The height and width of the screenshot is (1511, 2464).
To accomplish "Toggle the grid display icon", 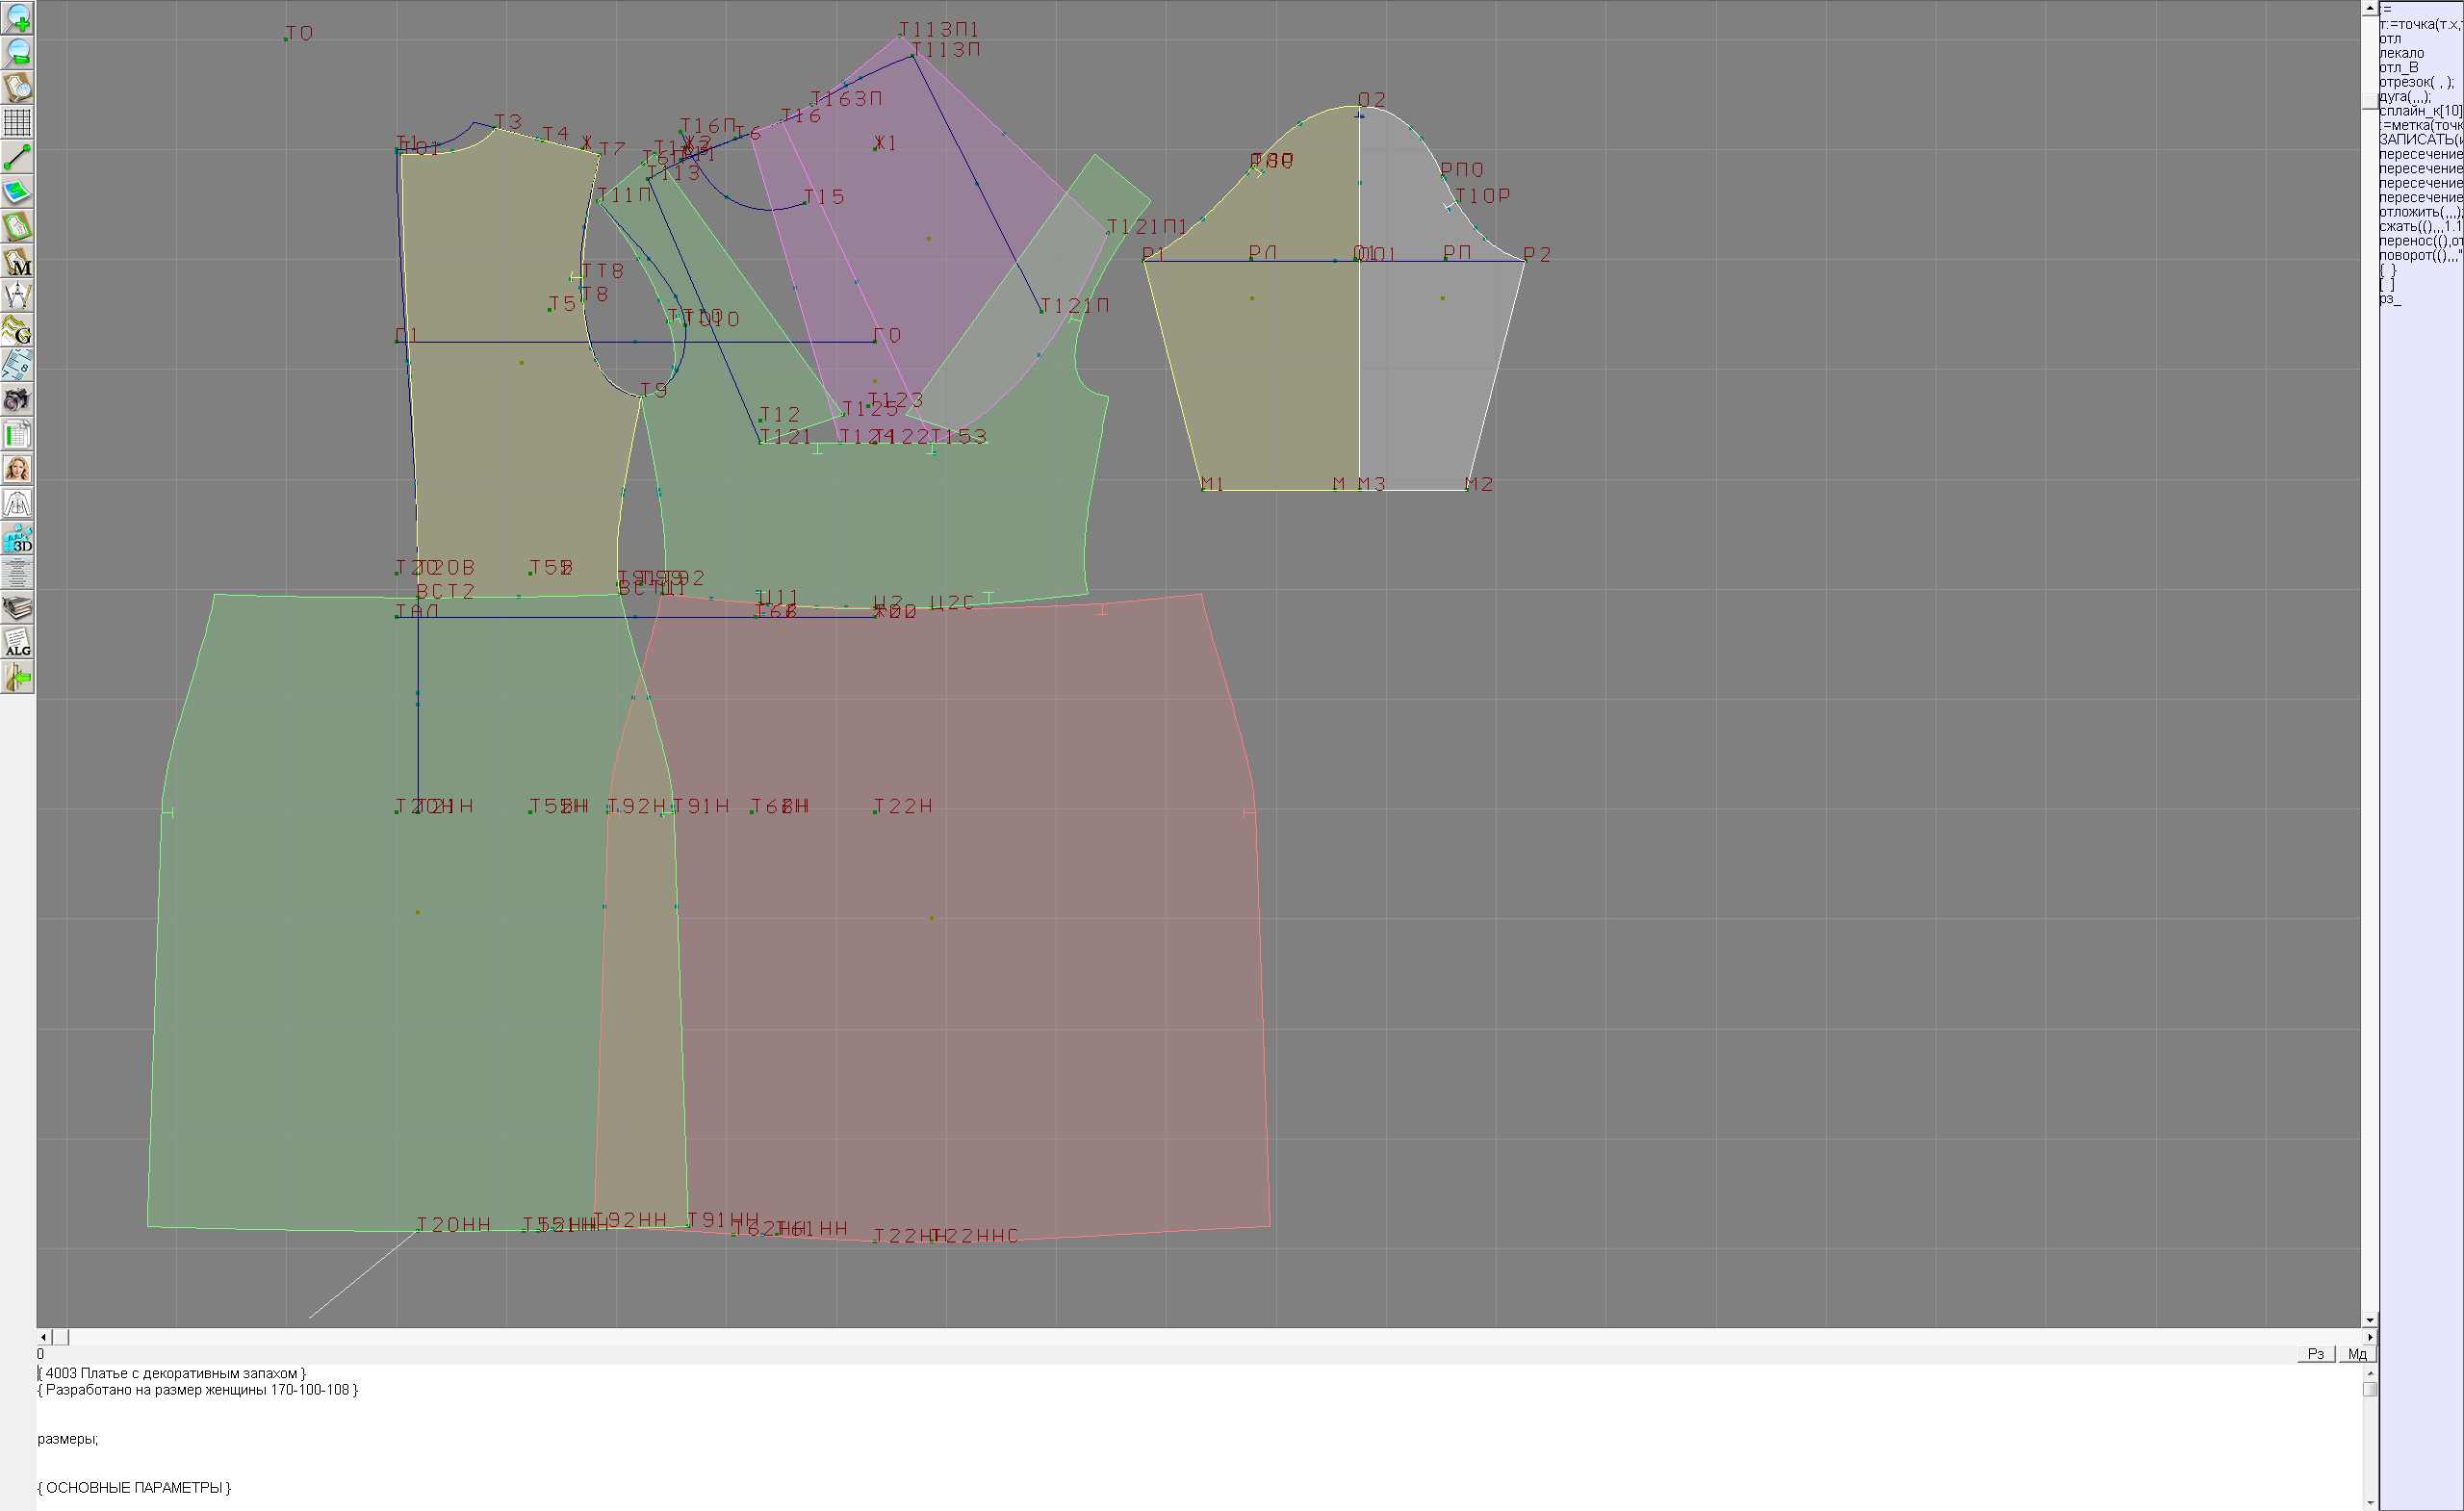I will [x=17, y=122].
